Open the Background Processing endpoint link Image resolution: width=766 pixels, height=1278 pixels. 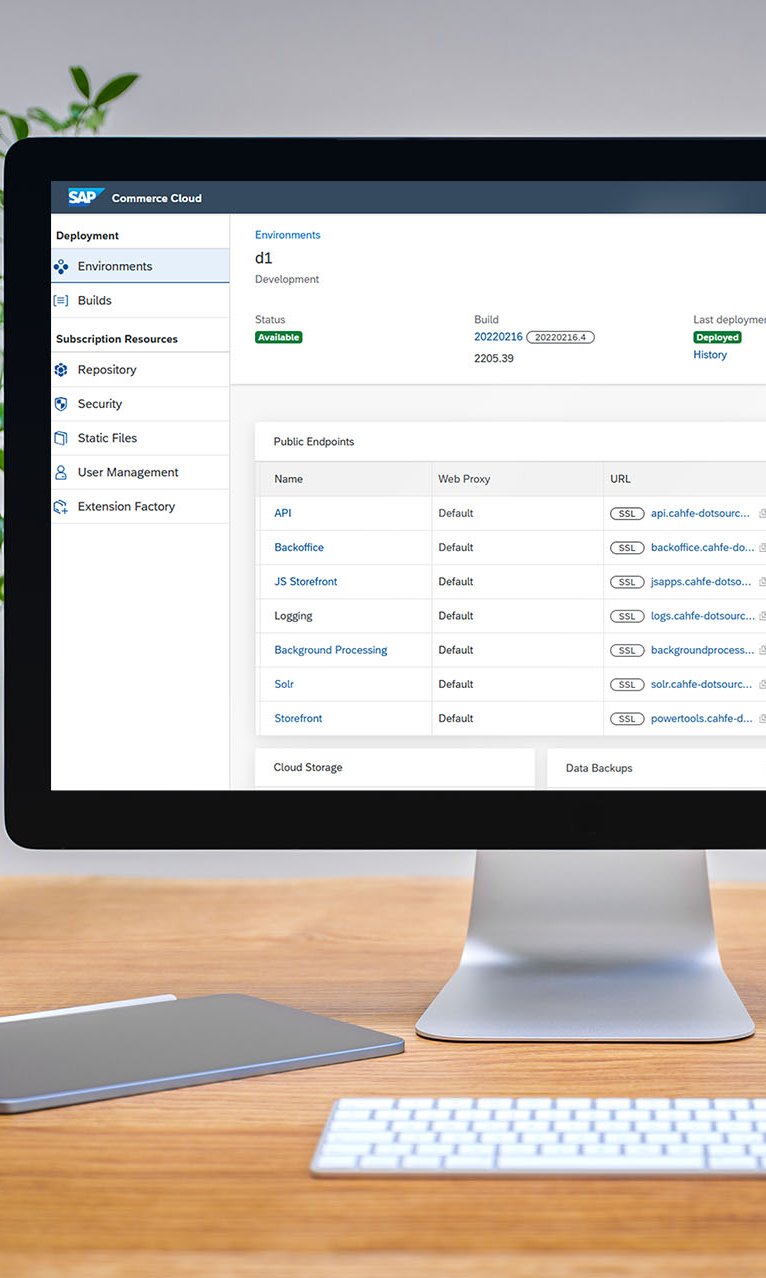pyautogui.click(x=331, y=650)
